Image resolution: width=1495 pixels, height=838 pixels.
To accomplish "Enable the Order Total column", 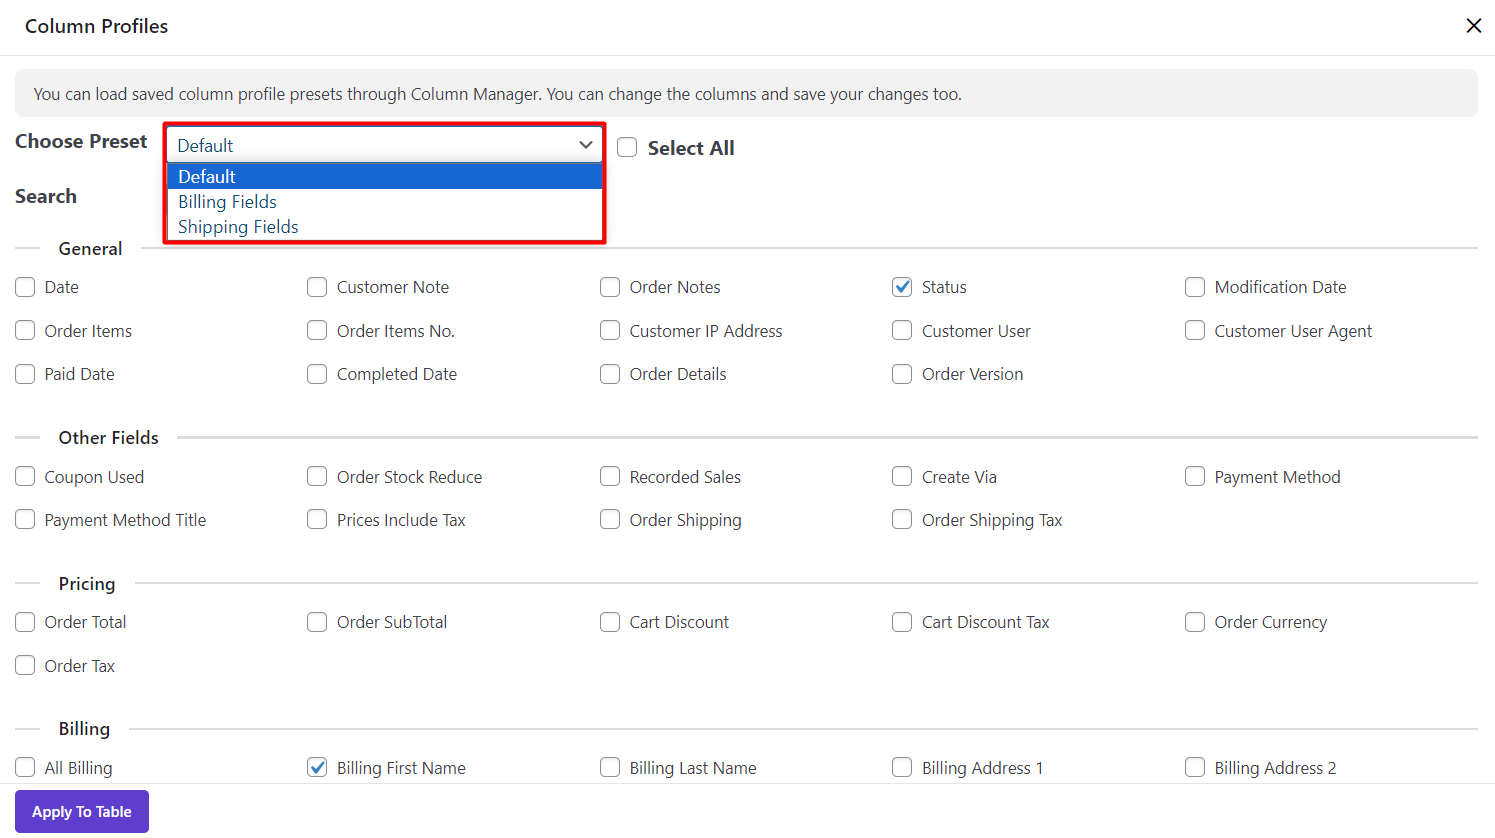I will click(x=25, y=622).
